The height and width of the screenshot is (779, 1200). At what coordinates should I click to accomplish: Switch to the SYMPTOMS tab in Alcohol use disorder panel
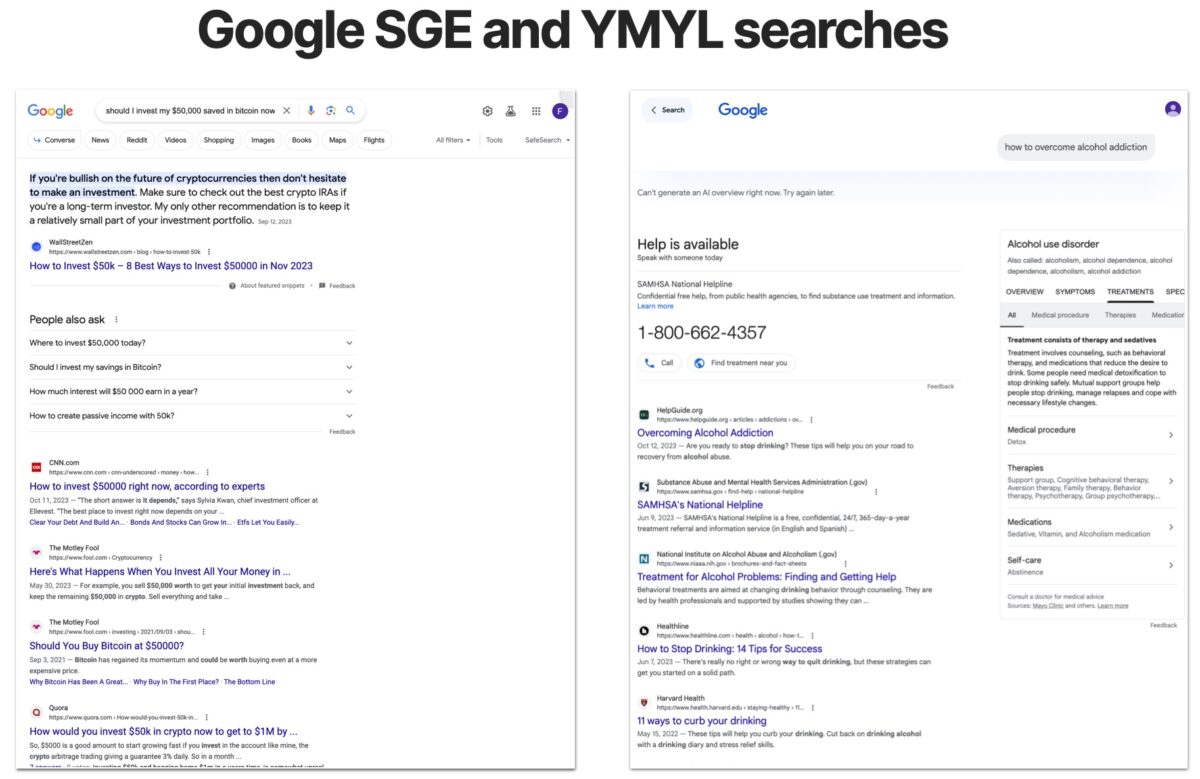1078,291
